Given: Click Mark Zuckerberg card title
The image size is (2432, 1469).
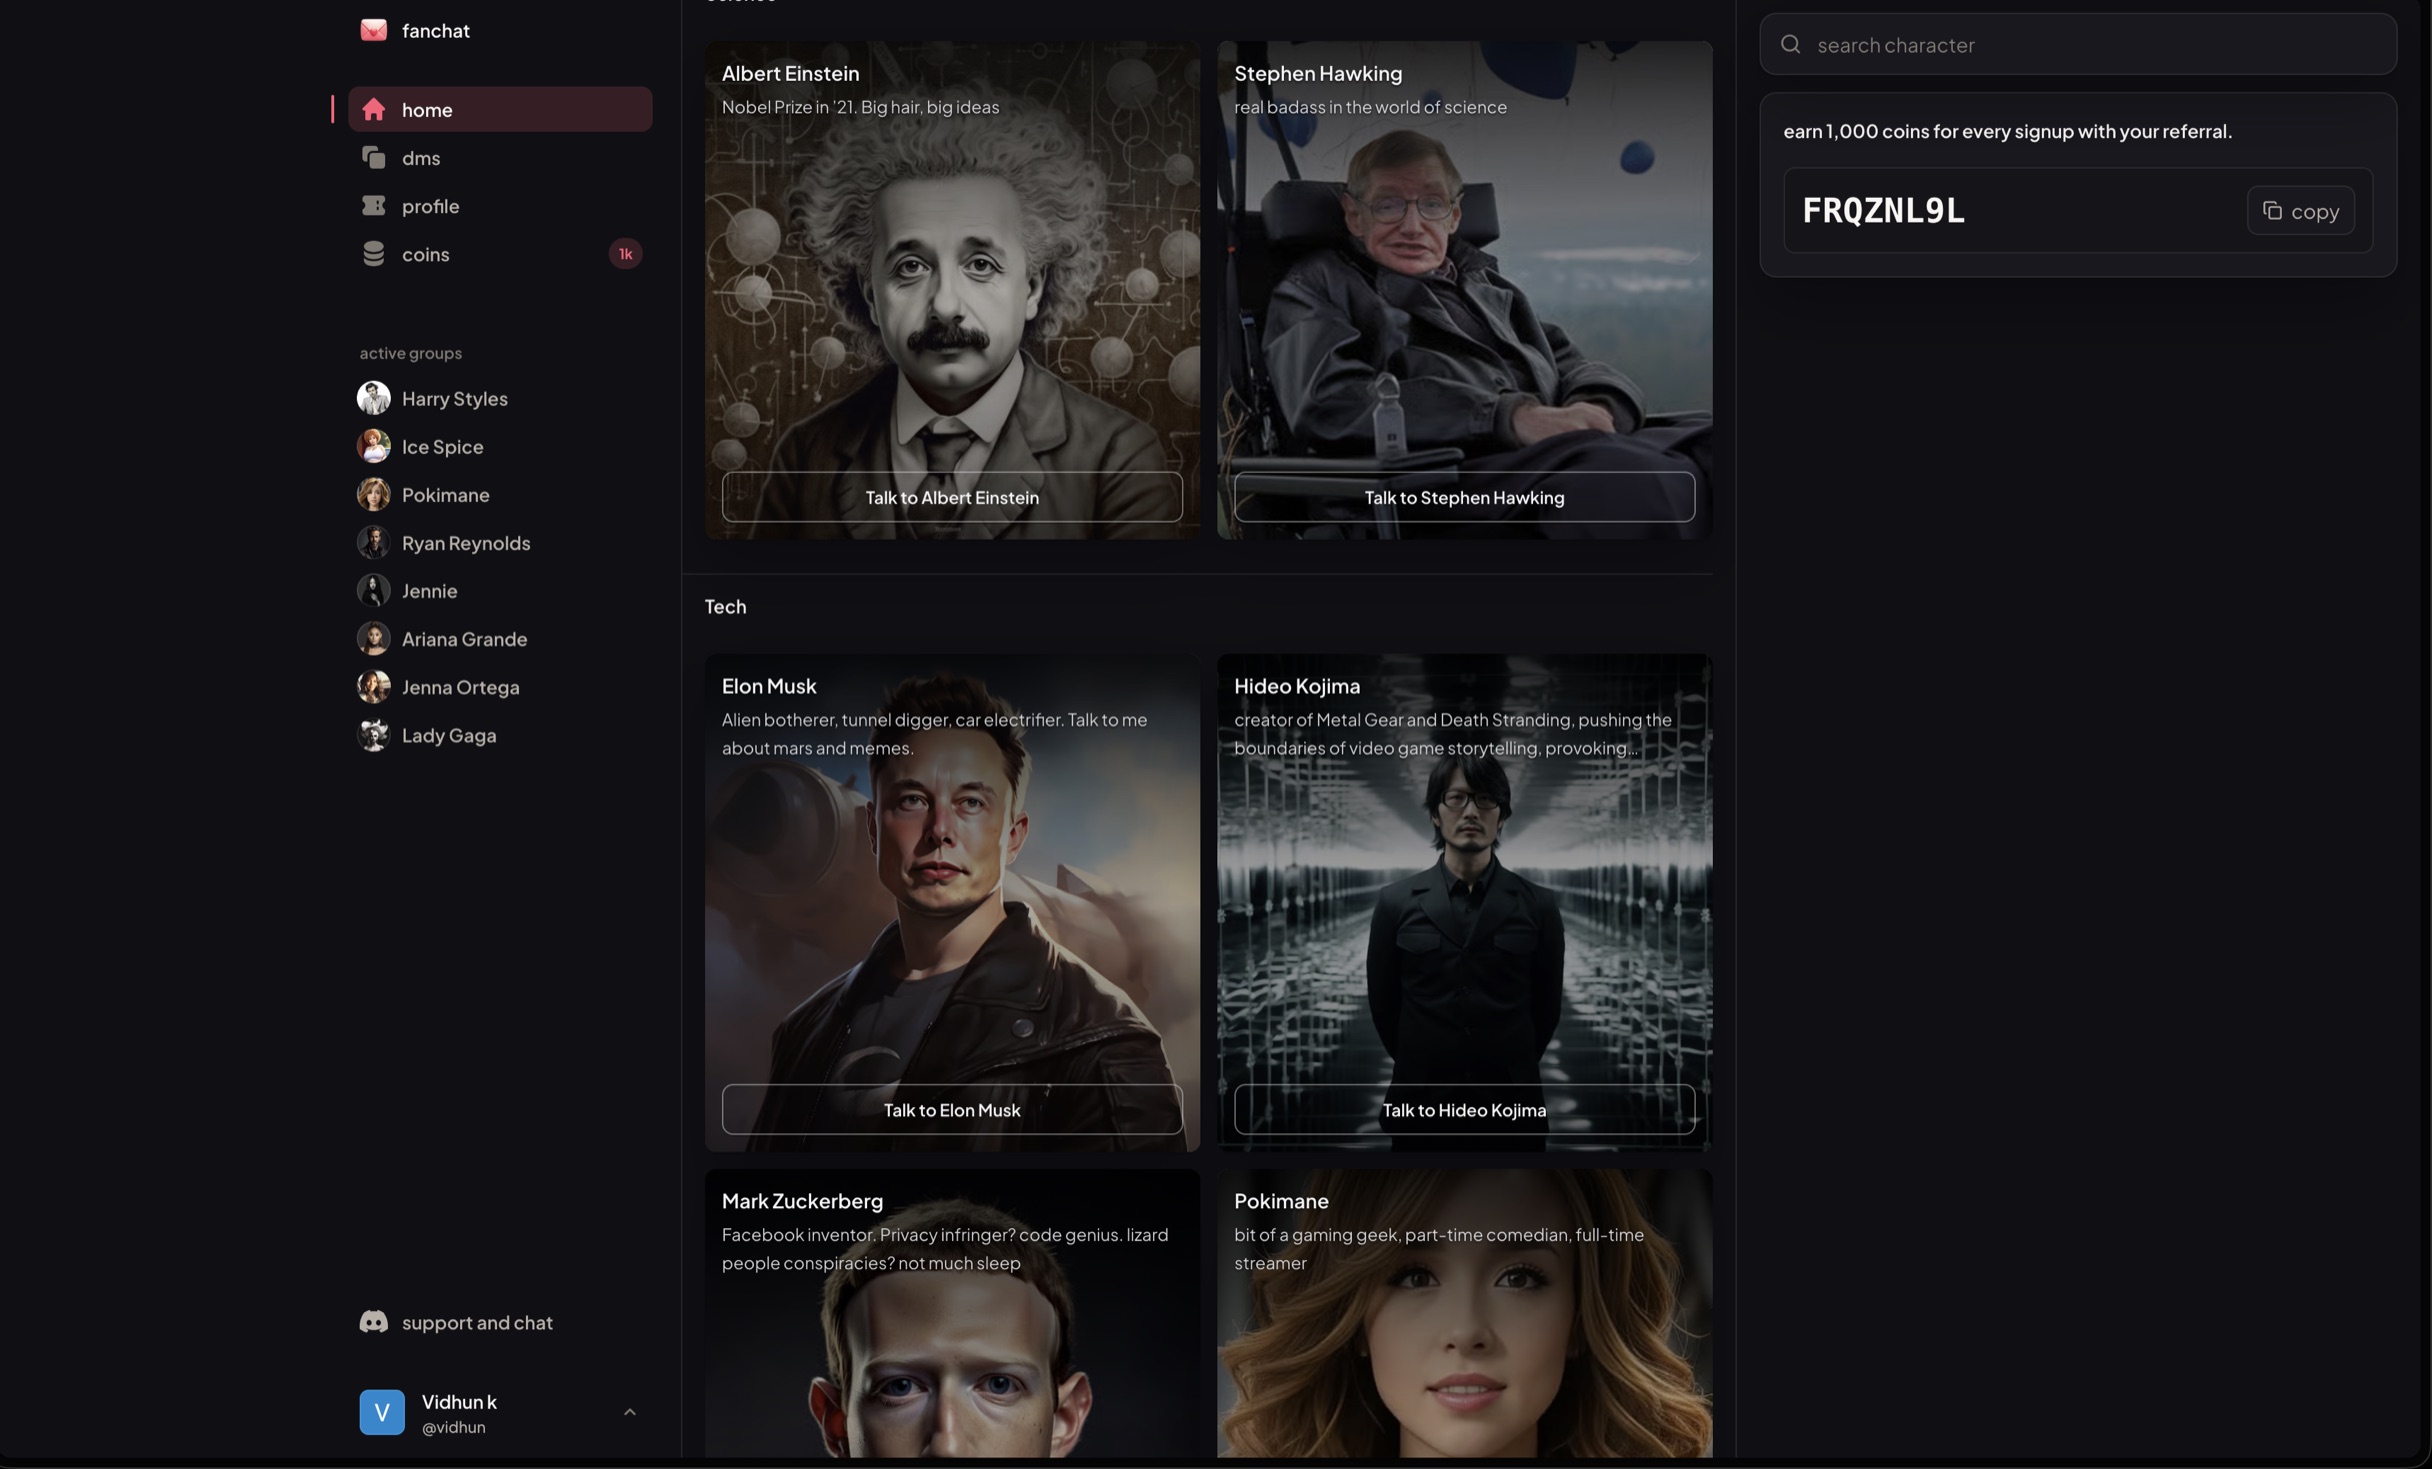Looking at the screenshot, I should click(x=802, y=1201).
